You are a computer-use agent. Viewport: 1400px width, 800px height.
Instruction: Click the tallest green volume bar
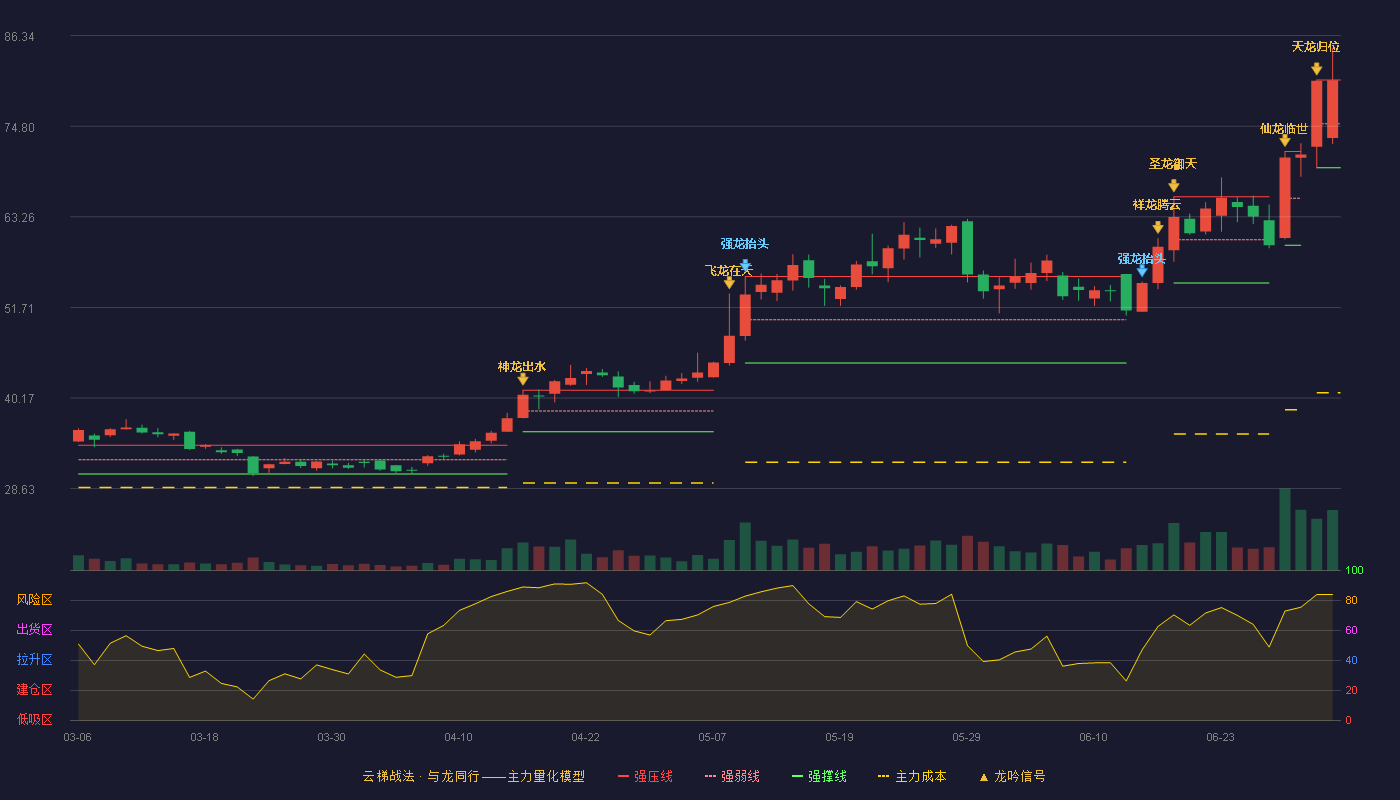[x=1285, y=529]
